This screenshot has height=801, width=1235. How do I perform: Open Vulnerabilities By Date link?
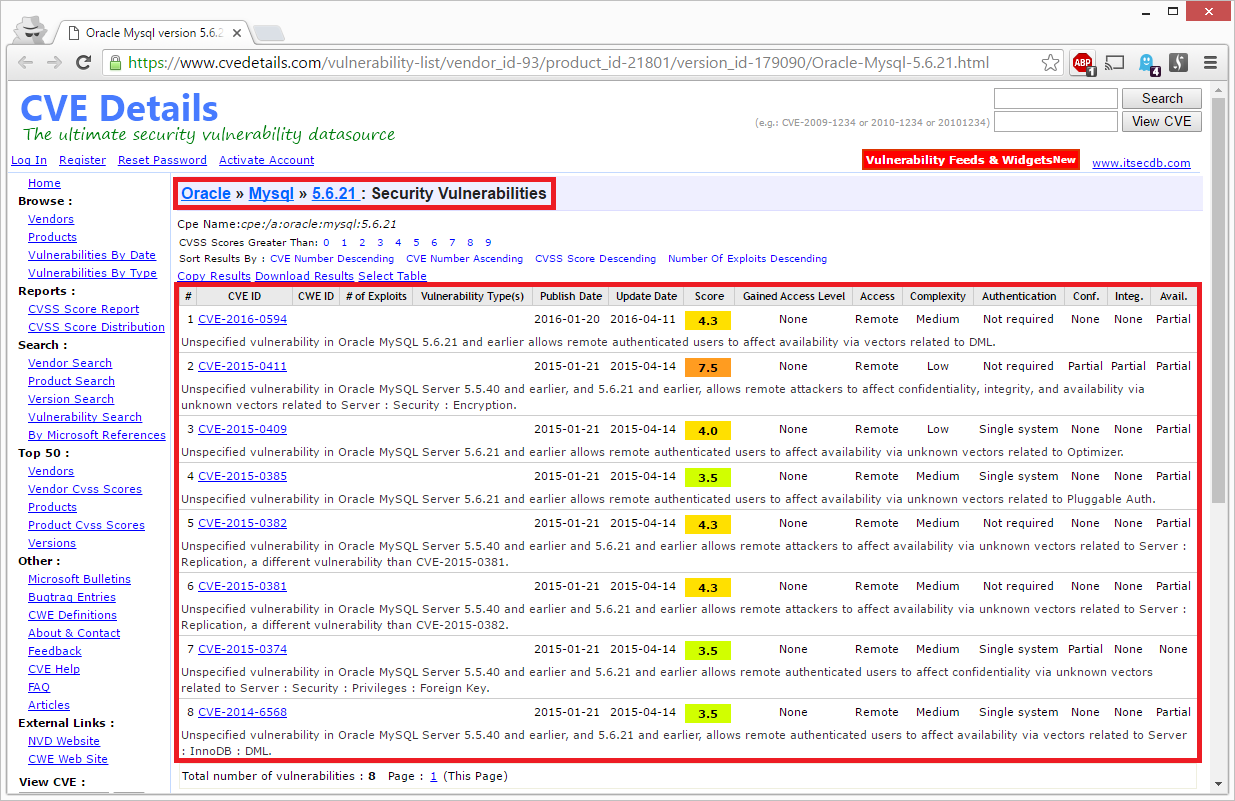(92, 255)
